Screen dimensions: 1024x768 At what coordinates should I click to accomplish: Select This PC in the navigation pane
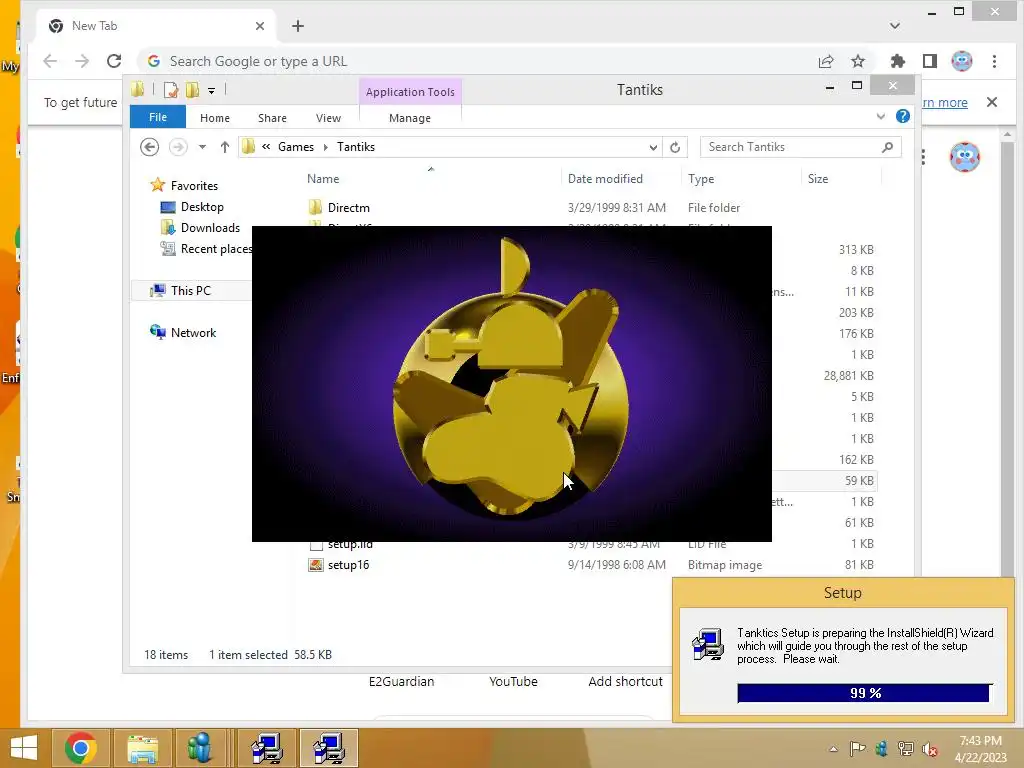tap(191, 291)
